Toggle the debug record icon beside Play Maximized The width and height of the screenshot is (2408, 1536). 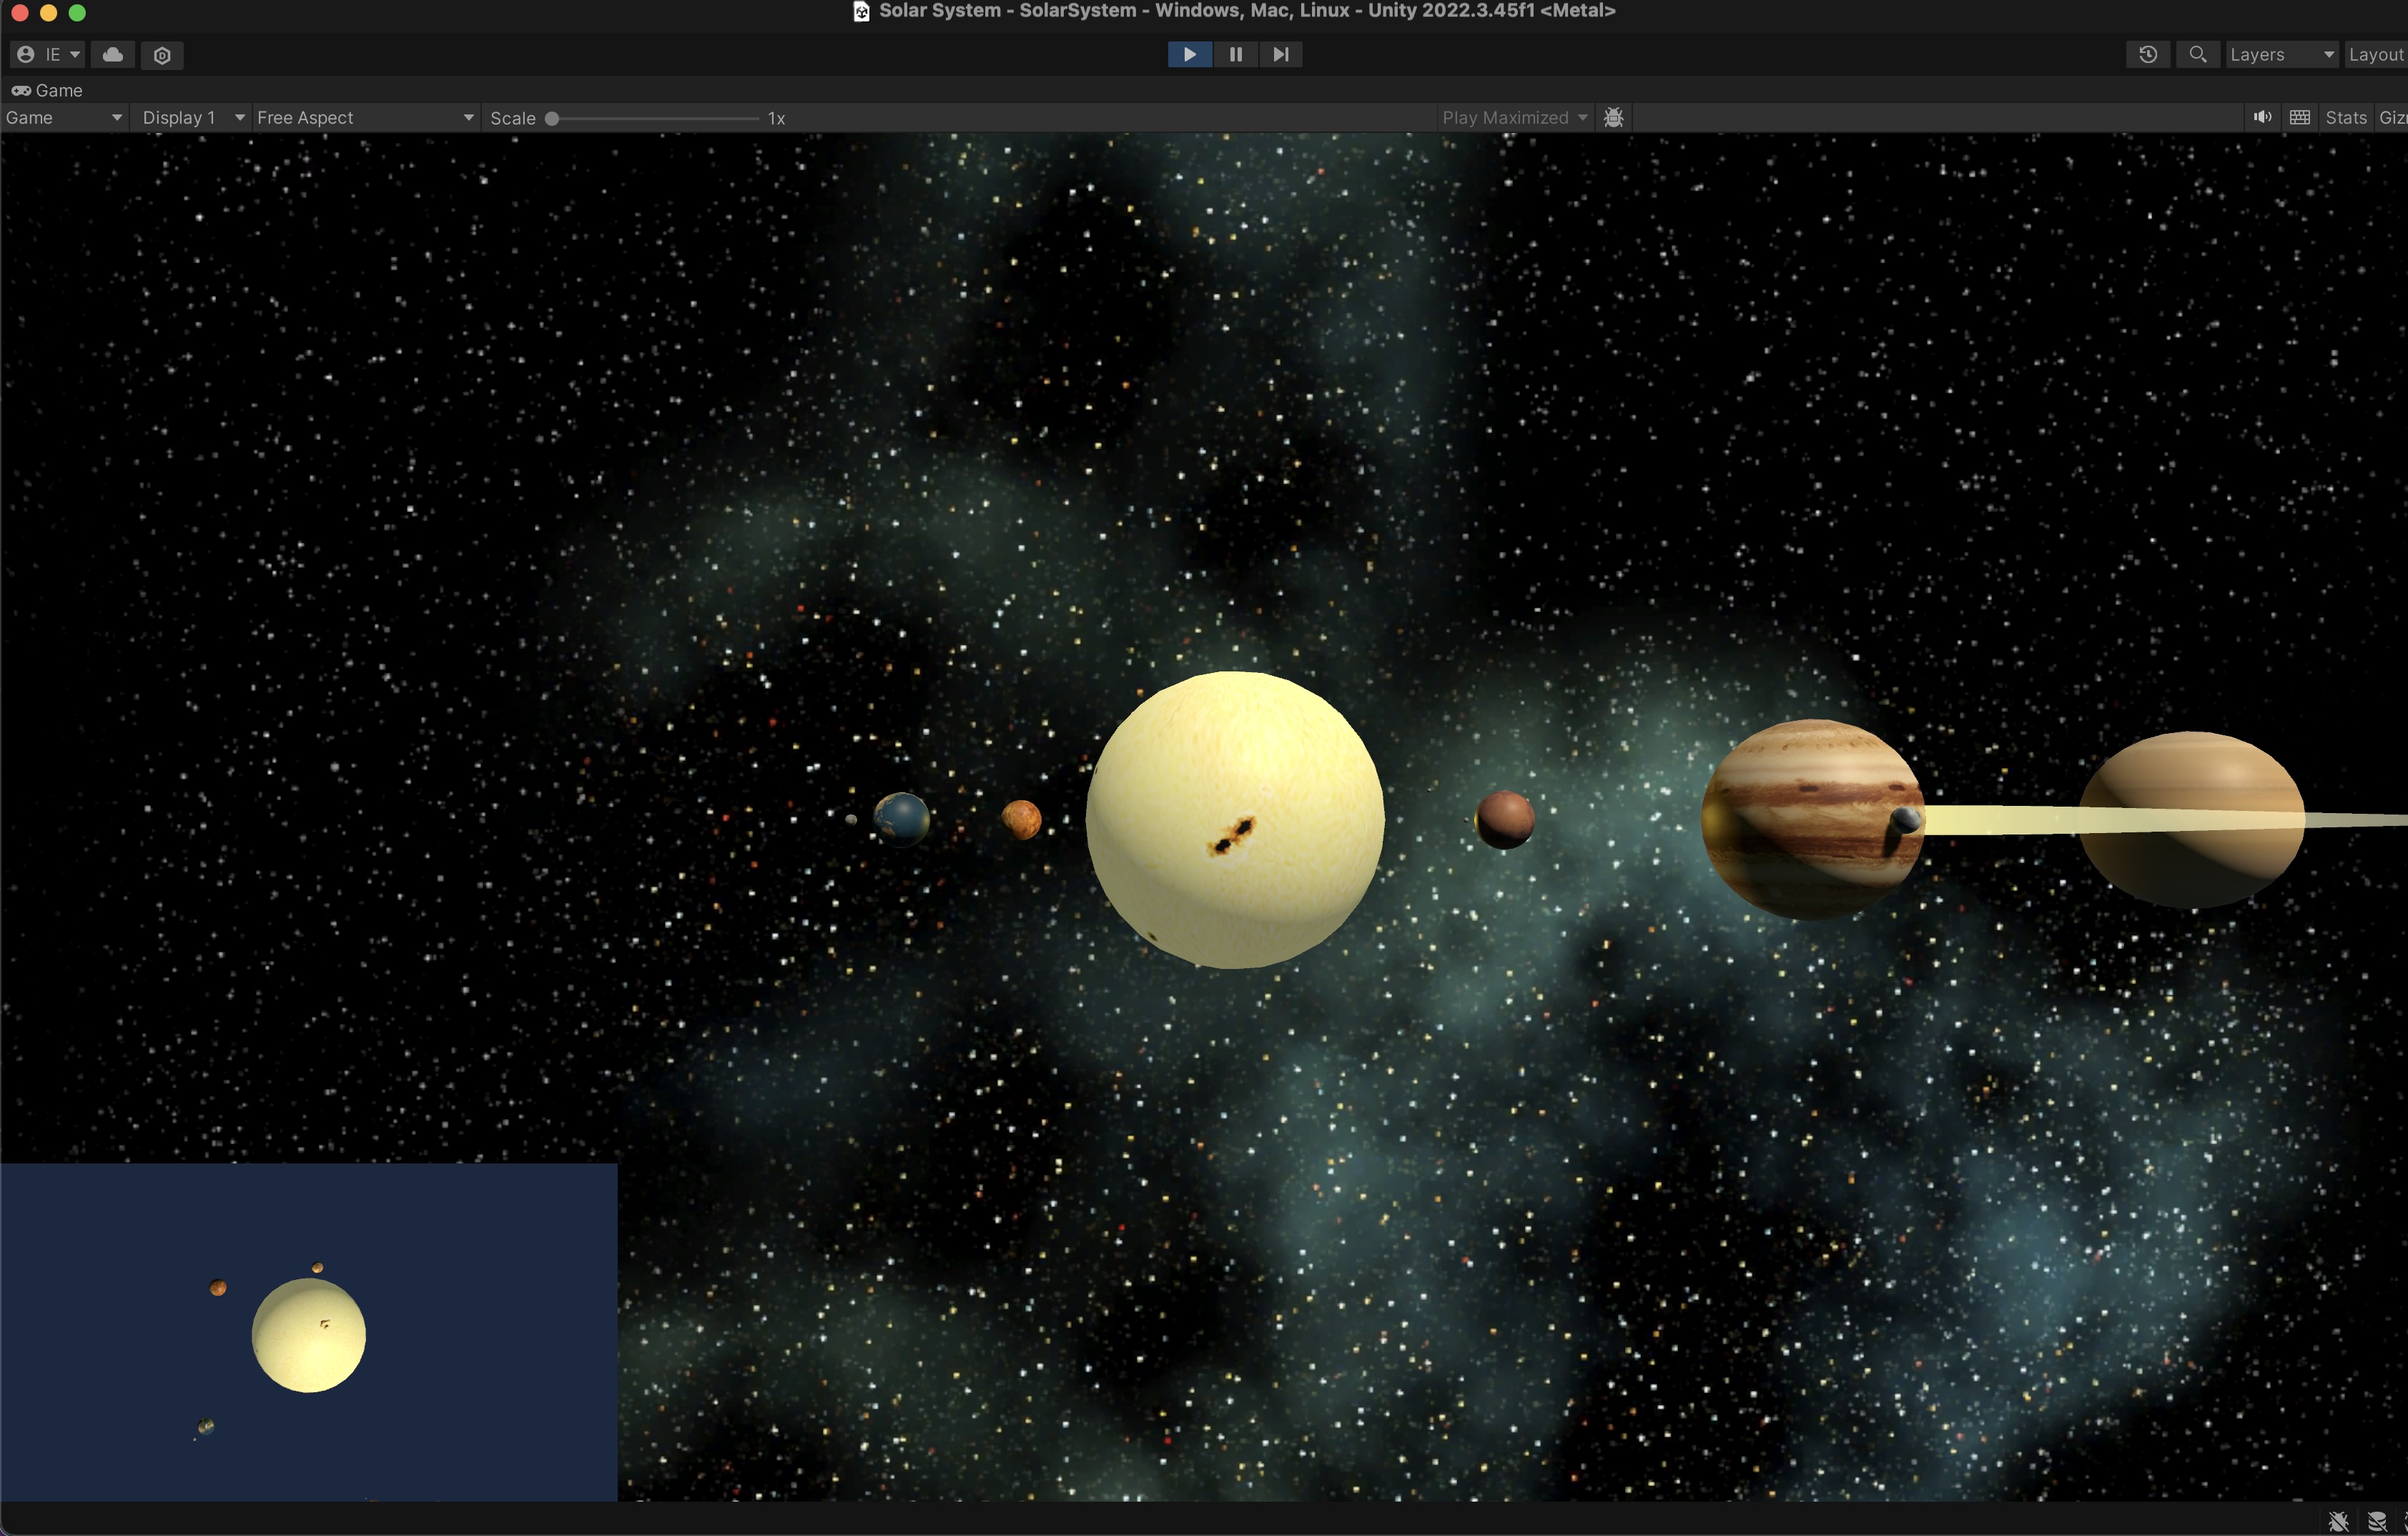[1614, 117]
